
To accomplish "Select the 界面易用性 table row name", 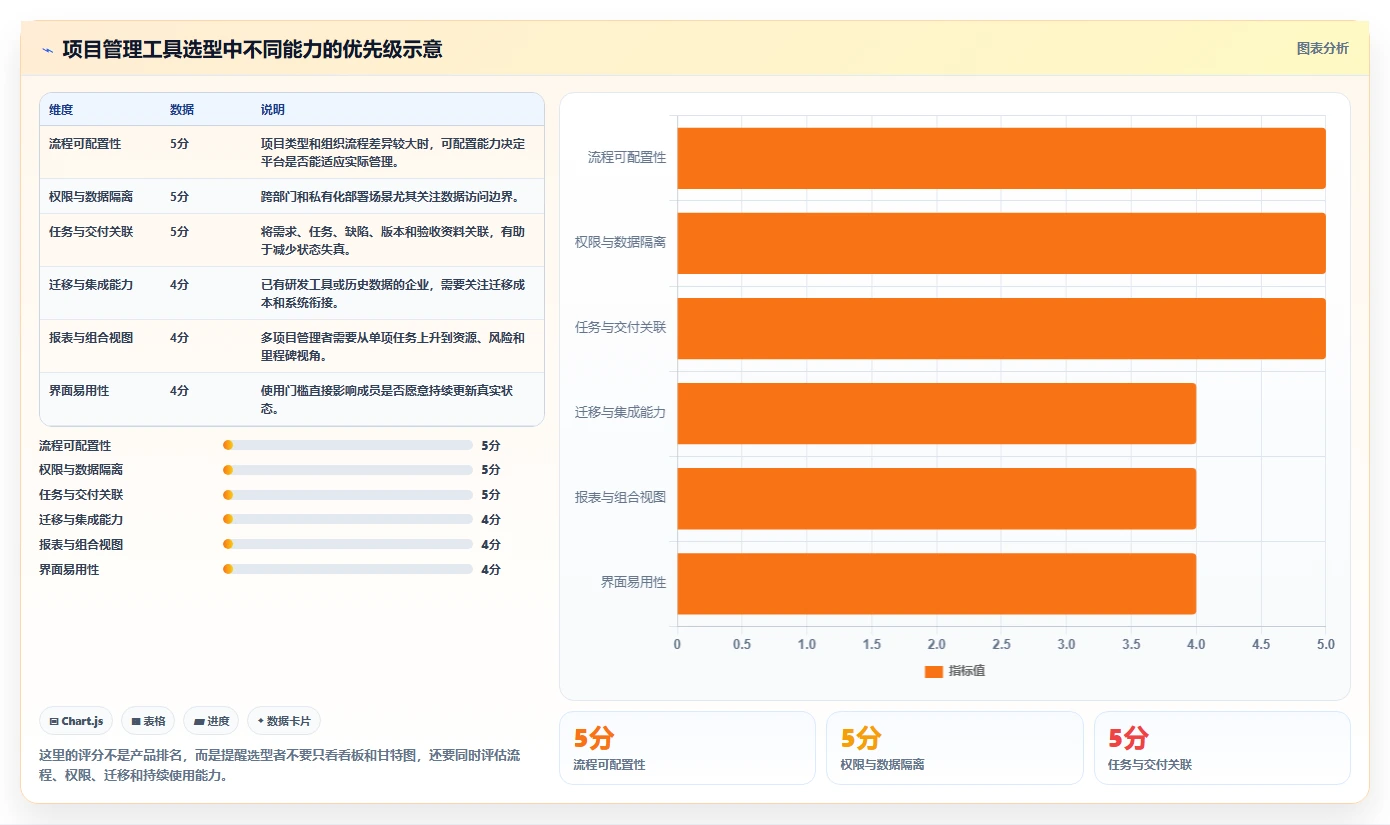I will click(79, 391).
